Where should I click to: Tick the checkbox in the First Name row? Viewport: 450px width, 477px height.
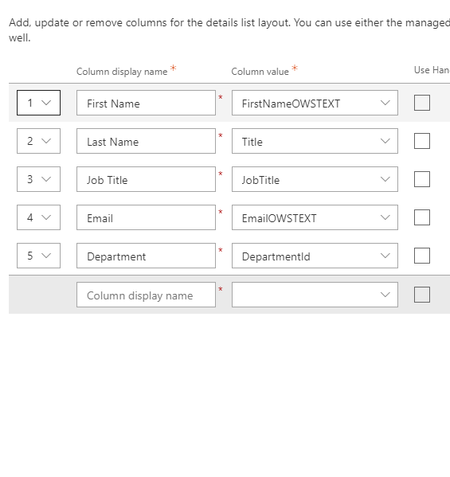[x=422, y=103]
